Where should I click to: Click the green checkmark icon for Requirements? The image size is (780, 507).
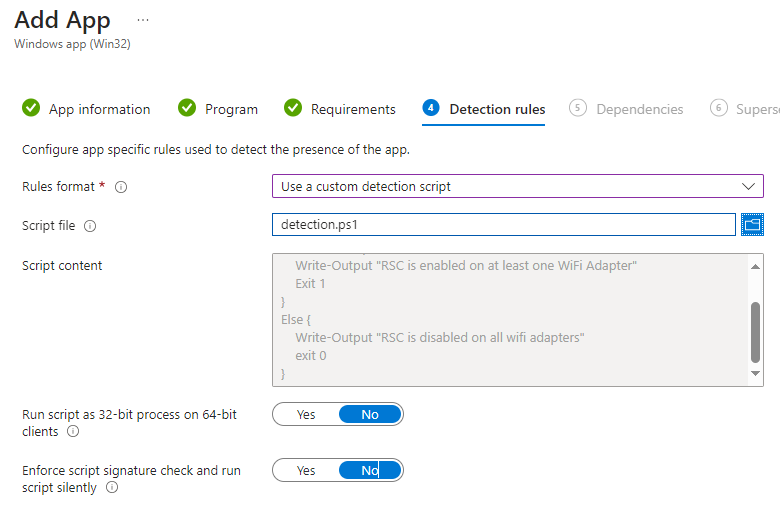point(293,109)
